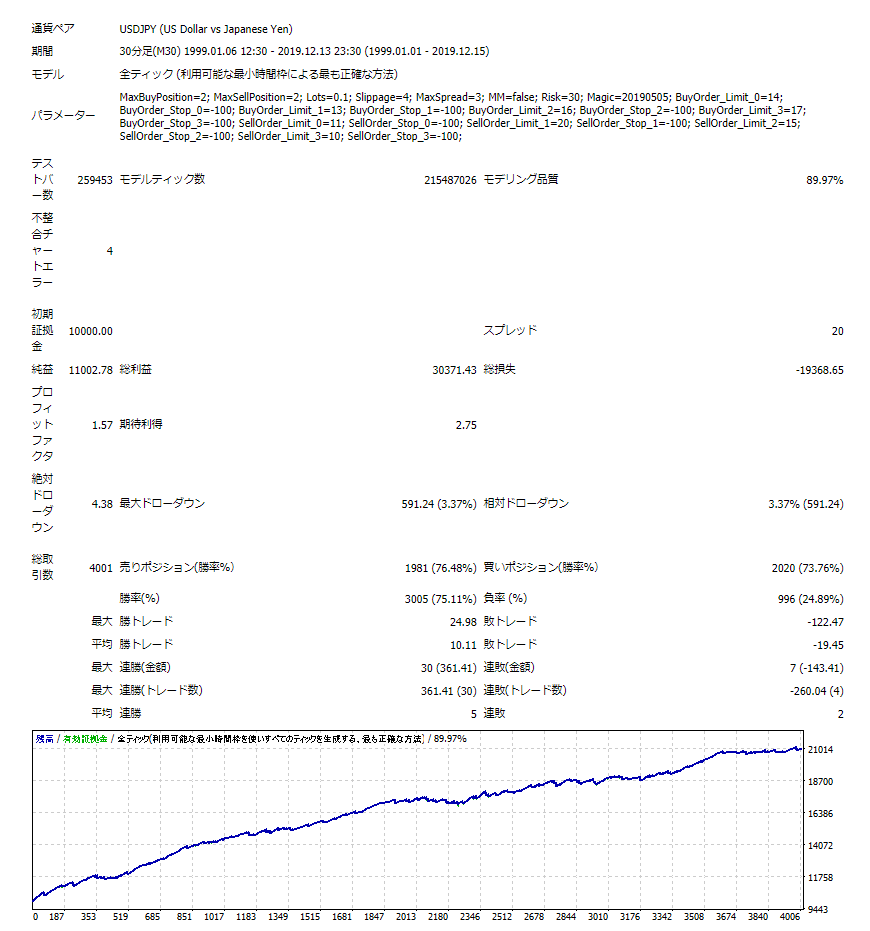The width and height of the screenshot is (870, 931).
Task: Click the label スプレッド
Action: 510,330
